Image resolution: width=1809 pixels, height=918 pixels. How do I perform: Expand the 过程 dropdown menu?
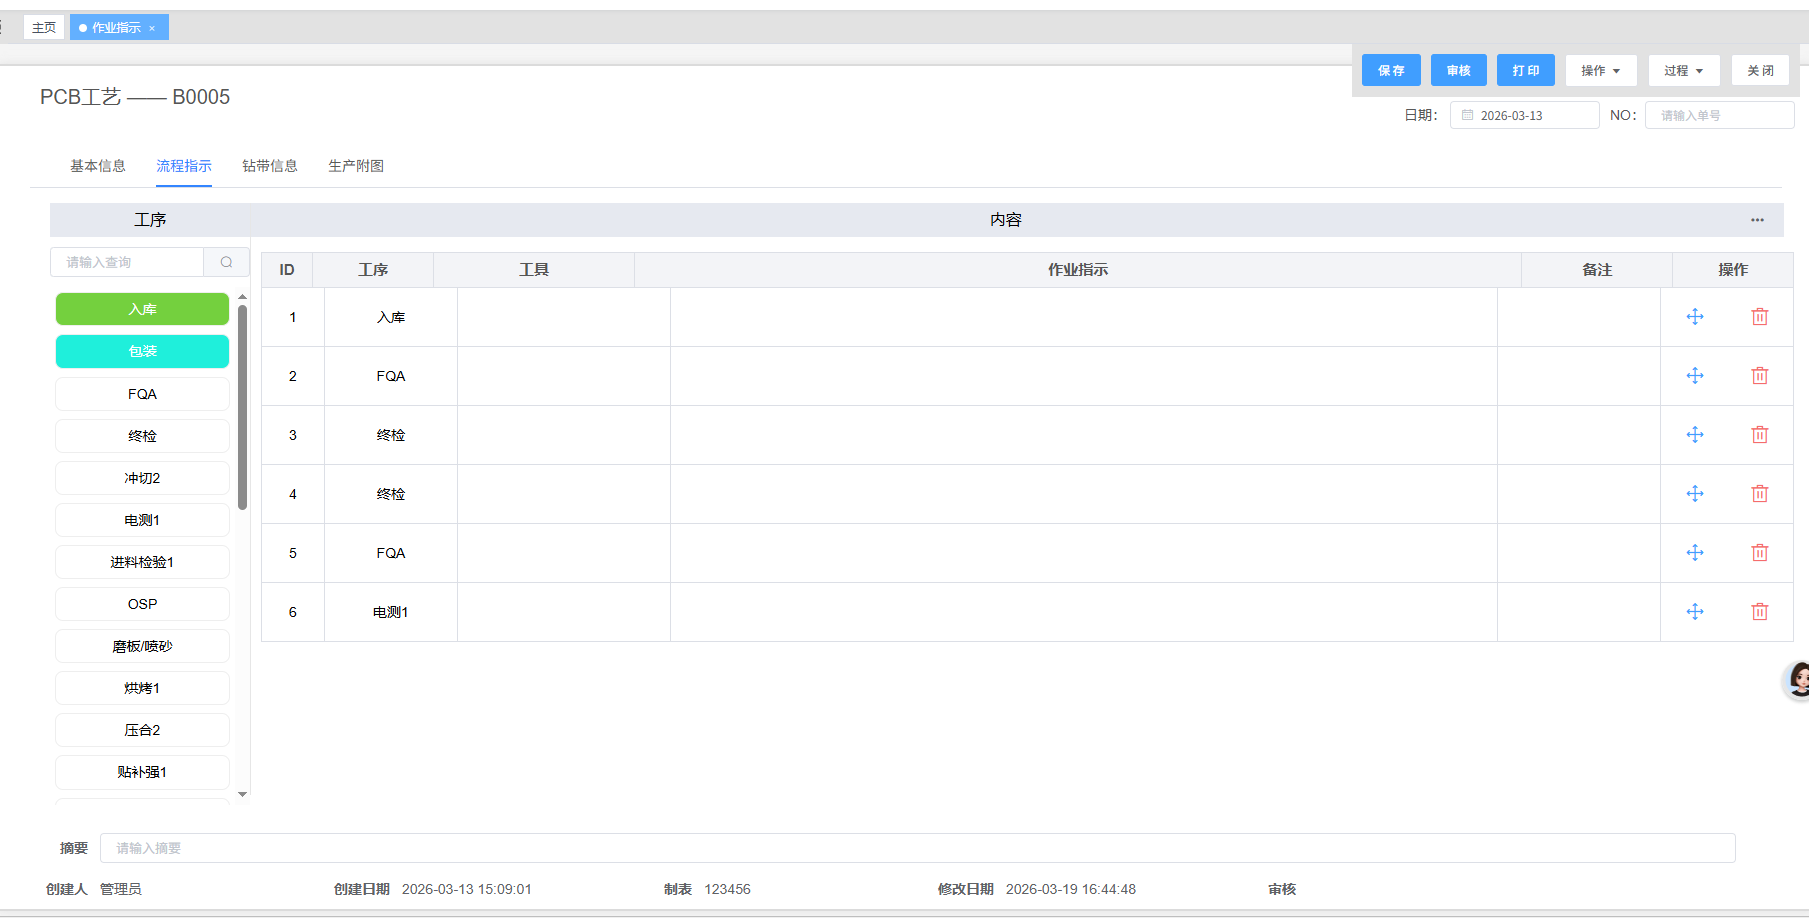[1683, 71]
